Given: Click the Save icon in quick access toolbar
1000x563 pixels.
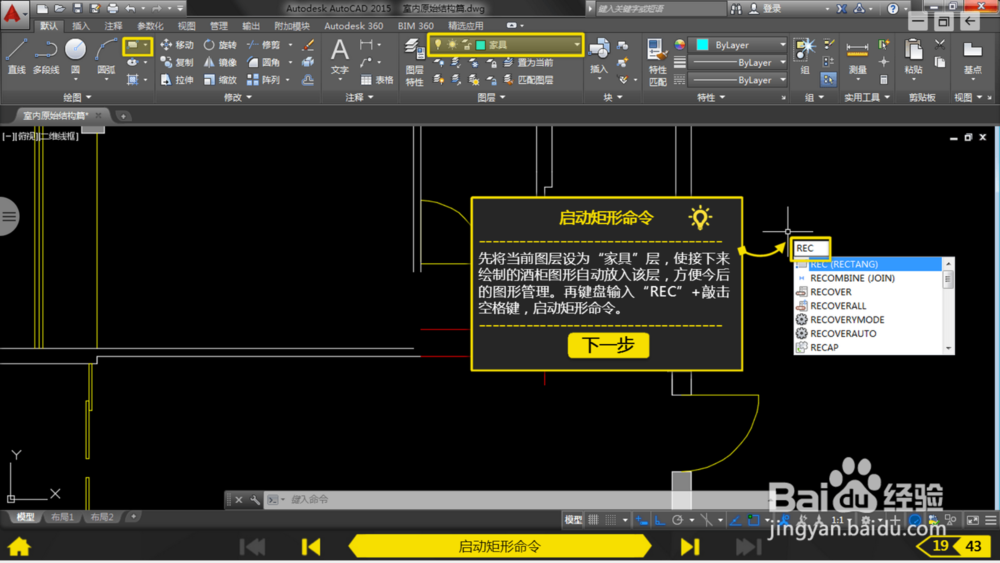Looking at the screenshot, I should tap(77, 8).
